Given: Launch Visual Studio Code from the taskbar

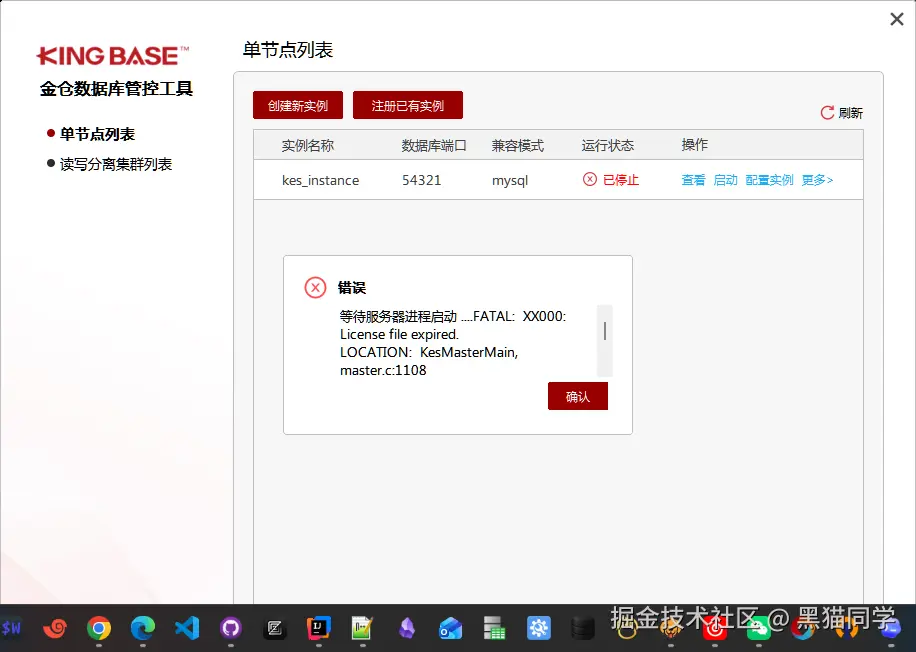Looking at the screenshot, I should [187, 629].
